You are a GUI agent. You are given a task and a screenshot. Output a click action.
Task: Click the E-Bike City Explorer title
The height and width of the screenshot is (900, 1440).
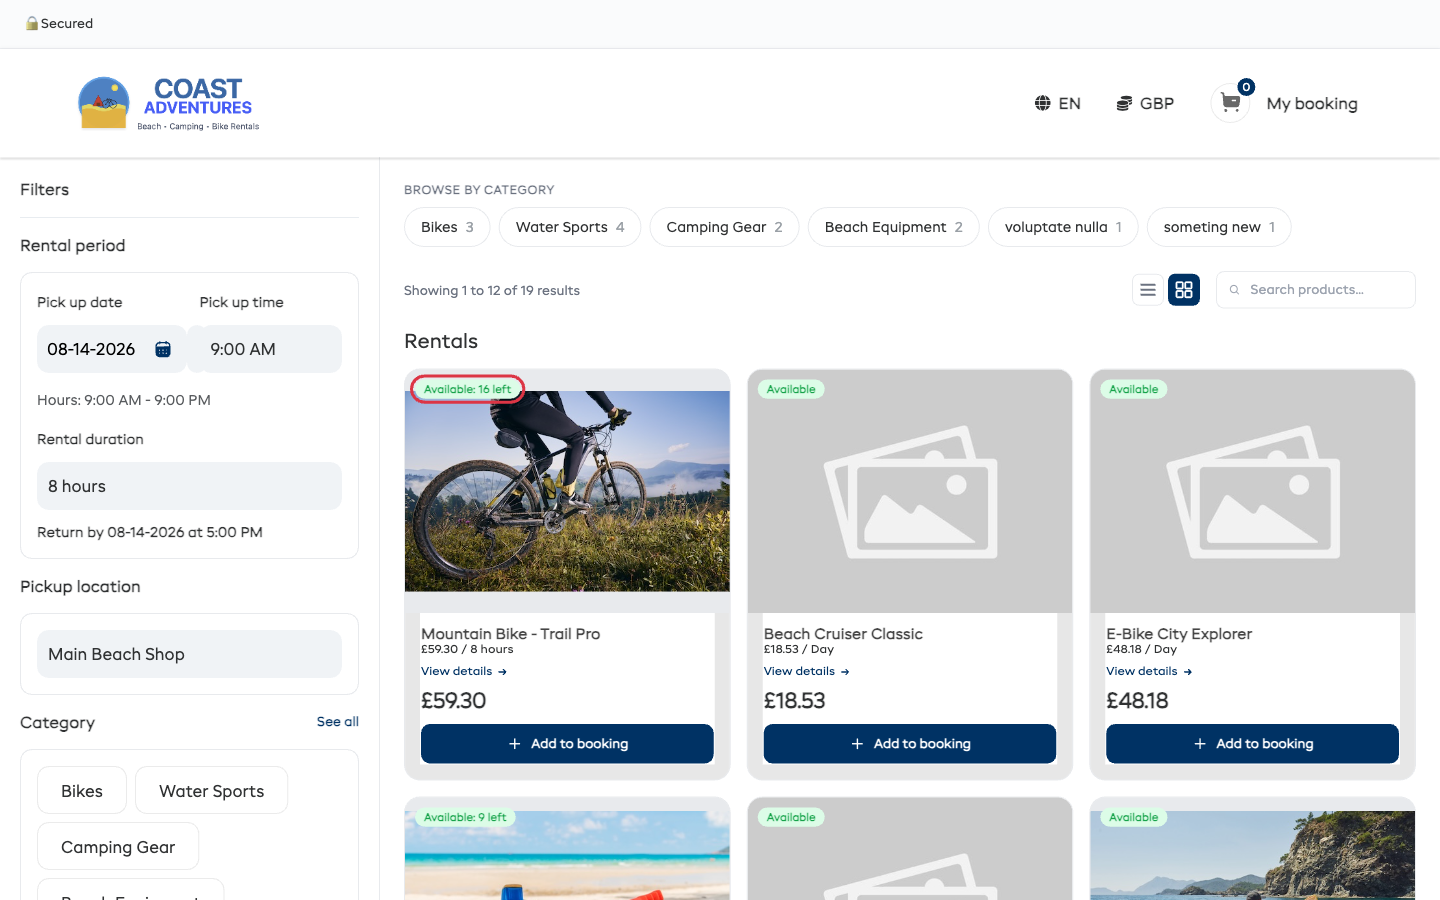tap(1179, 634)
